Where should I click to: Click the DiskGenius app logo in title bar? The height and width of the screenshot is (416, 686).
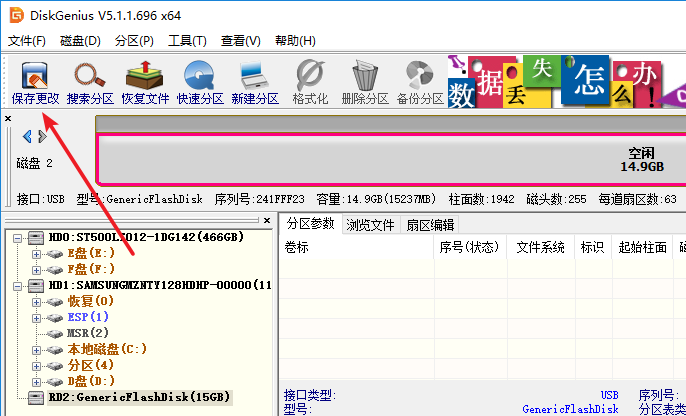pos(16,15)
